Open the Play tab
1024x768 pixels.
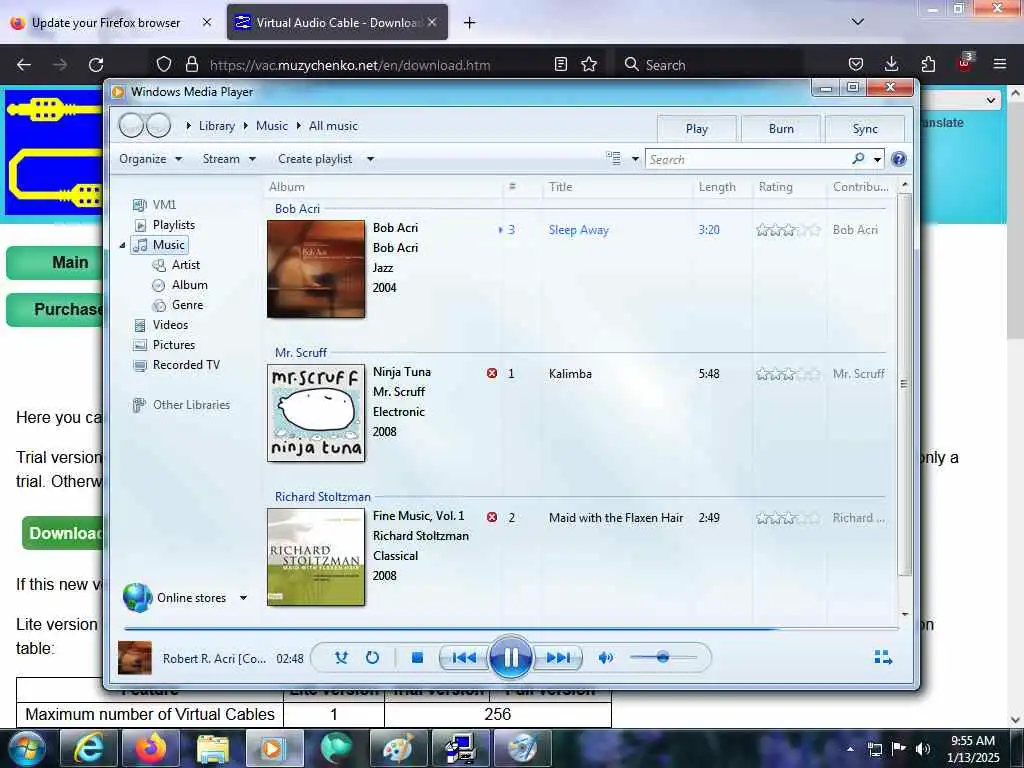click(x=696, y=129)
